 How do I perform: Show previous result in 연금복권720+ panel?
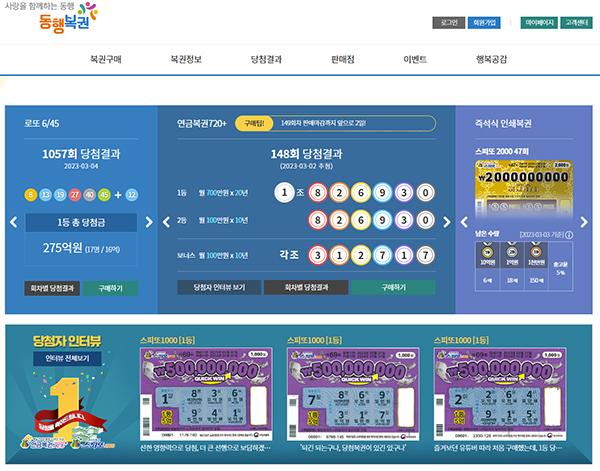pyautogui.click(x=166, y=222)
